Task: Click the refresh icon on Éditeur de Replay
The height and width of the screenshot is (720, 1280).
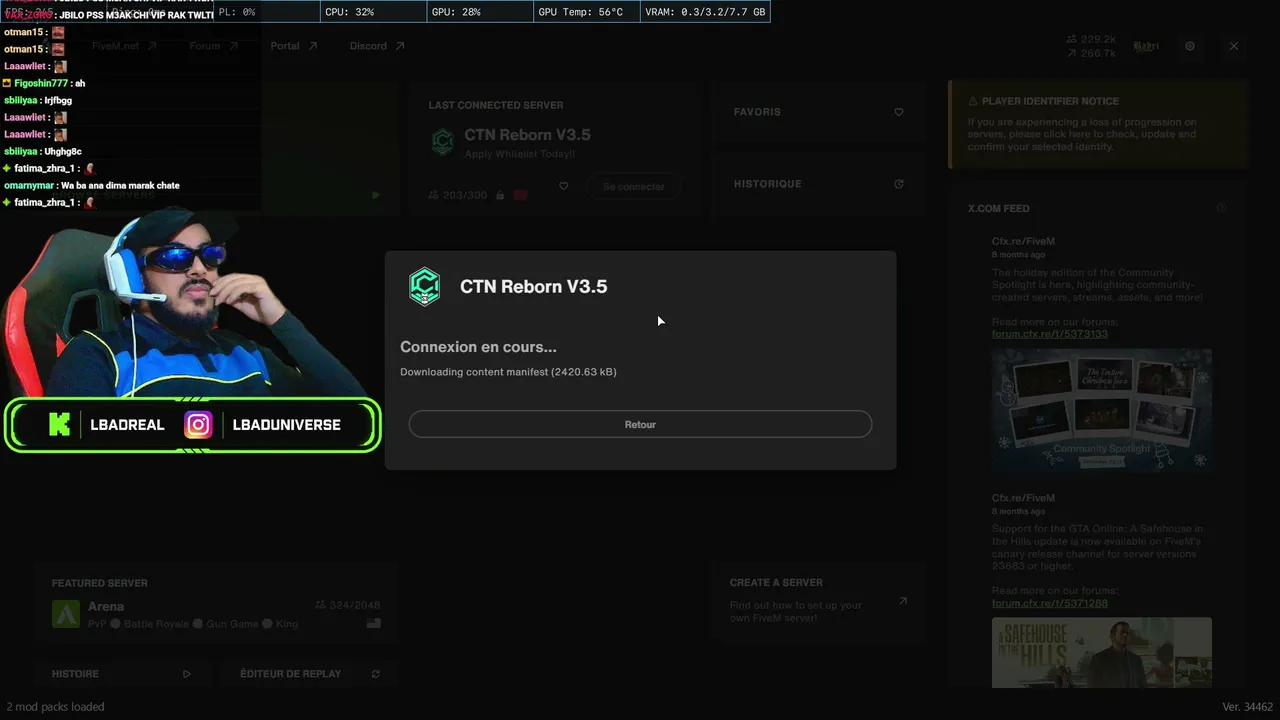Action: [376, 674]
